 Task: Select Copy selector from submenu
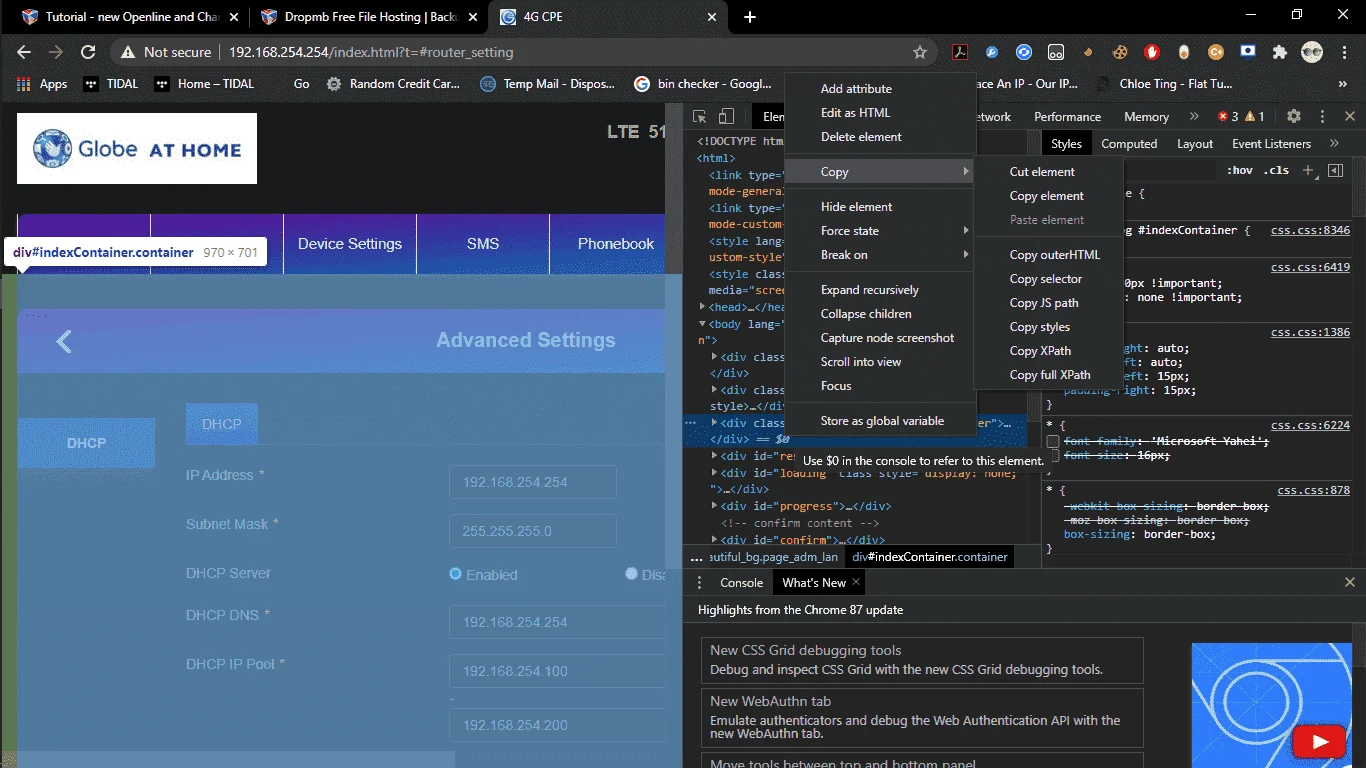(1049, 279)
